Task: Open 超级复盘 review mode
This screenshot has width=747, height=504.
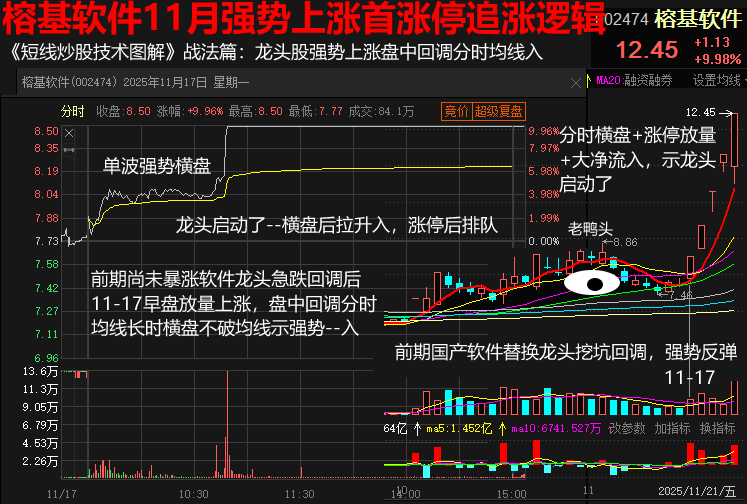Action: (499, 111)
